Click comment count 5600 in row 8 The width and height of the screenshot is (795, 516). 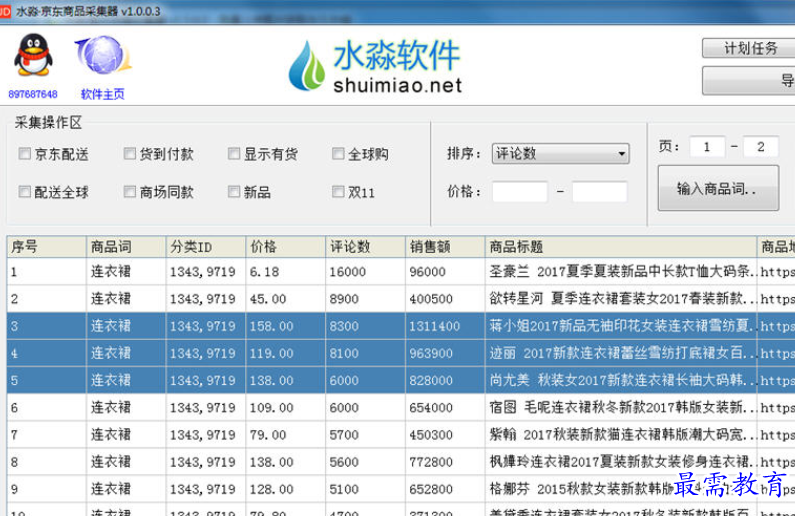(x=344, y=462)
